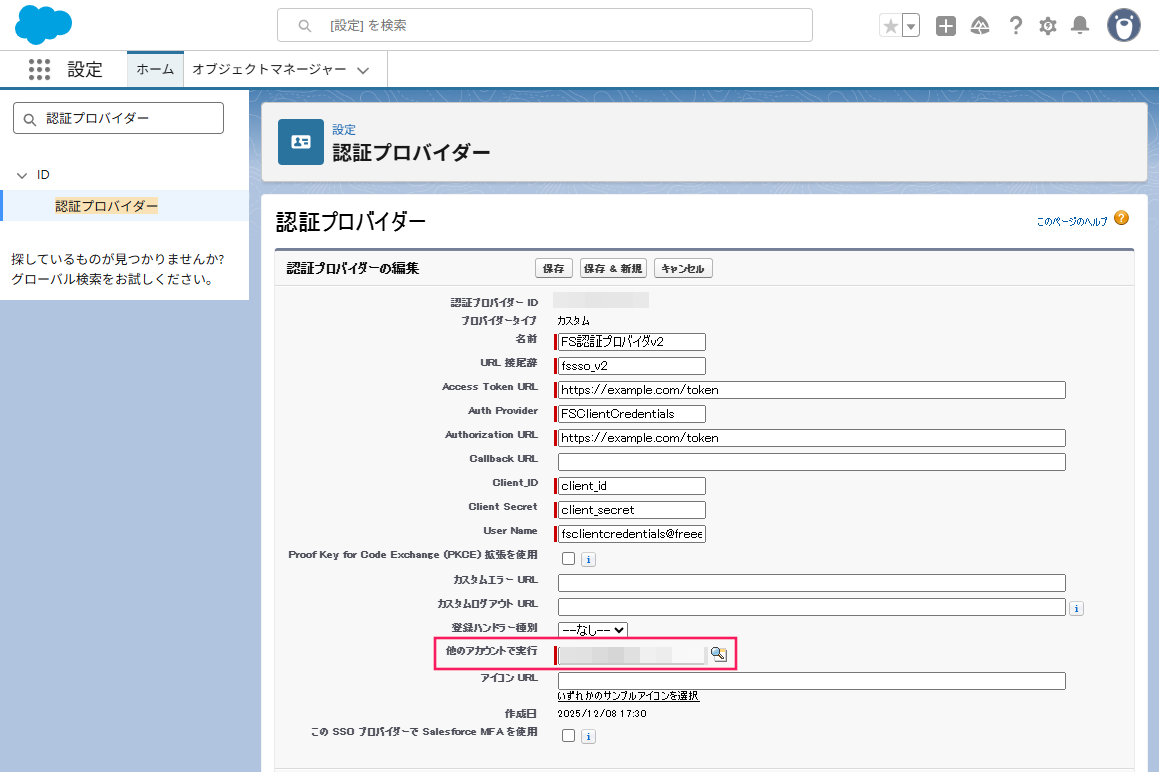The height and width of the screenshot is (772, 1159).
Task: Open the help question mark icon
Action: click(1016, 26)
